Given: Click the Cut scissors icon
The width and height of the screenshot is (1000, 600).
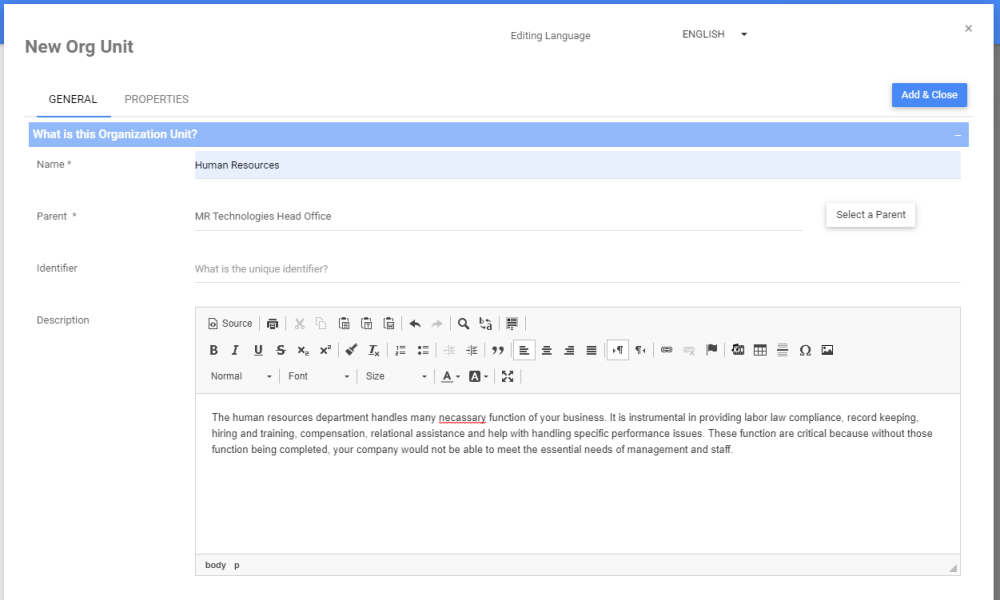Looking at the screenshot, I should click(299, 323).
